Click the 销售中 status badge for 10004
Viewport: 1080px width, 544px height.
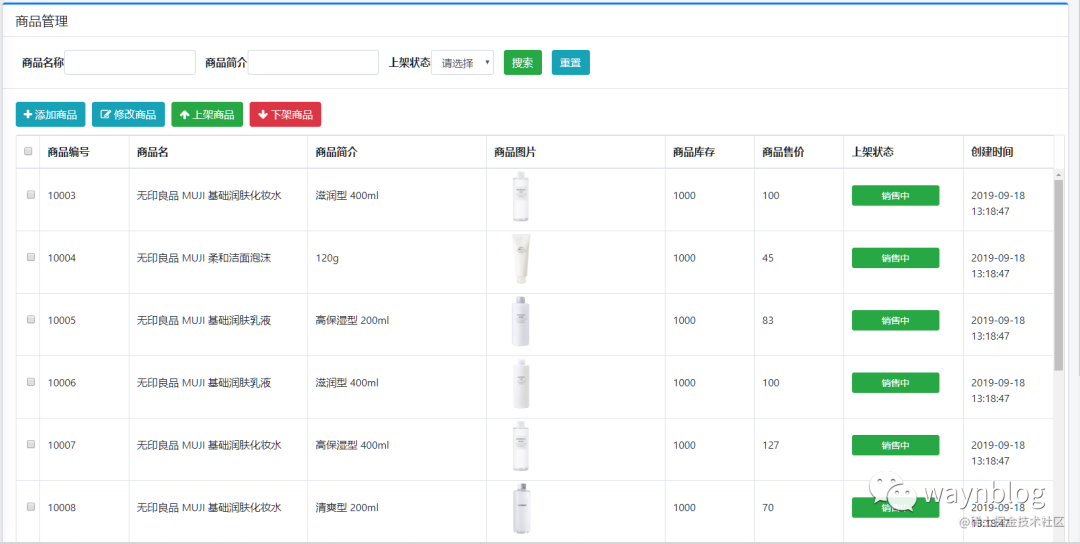pos(895,258)
